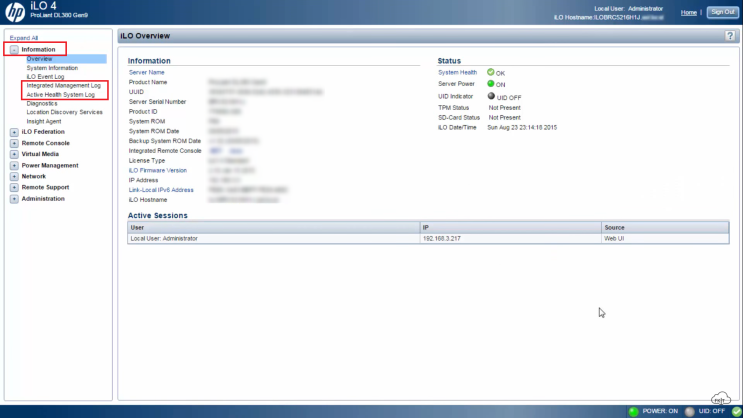Click the HP logo icon
The width and height of the screenshot is (743, 418).
click(17, 13)
